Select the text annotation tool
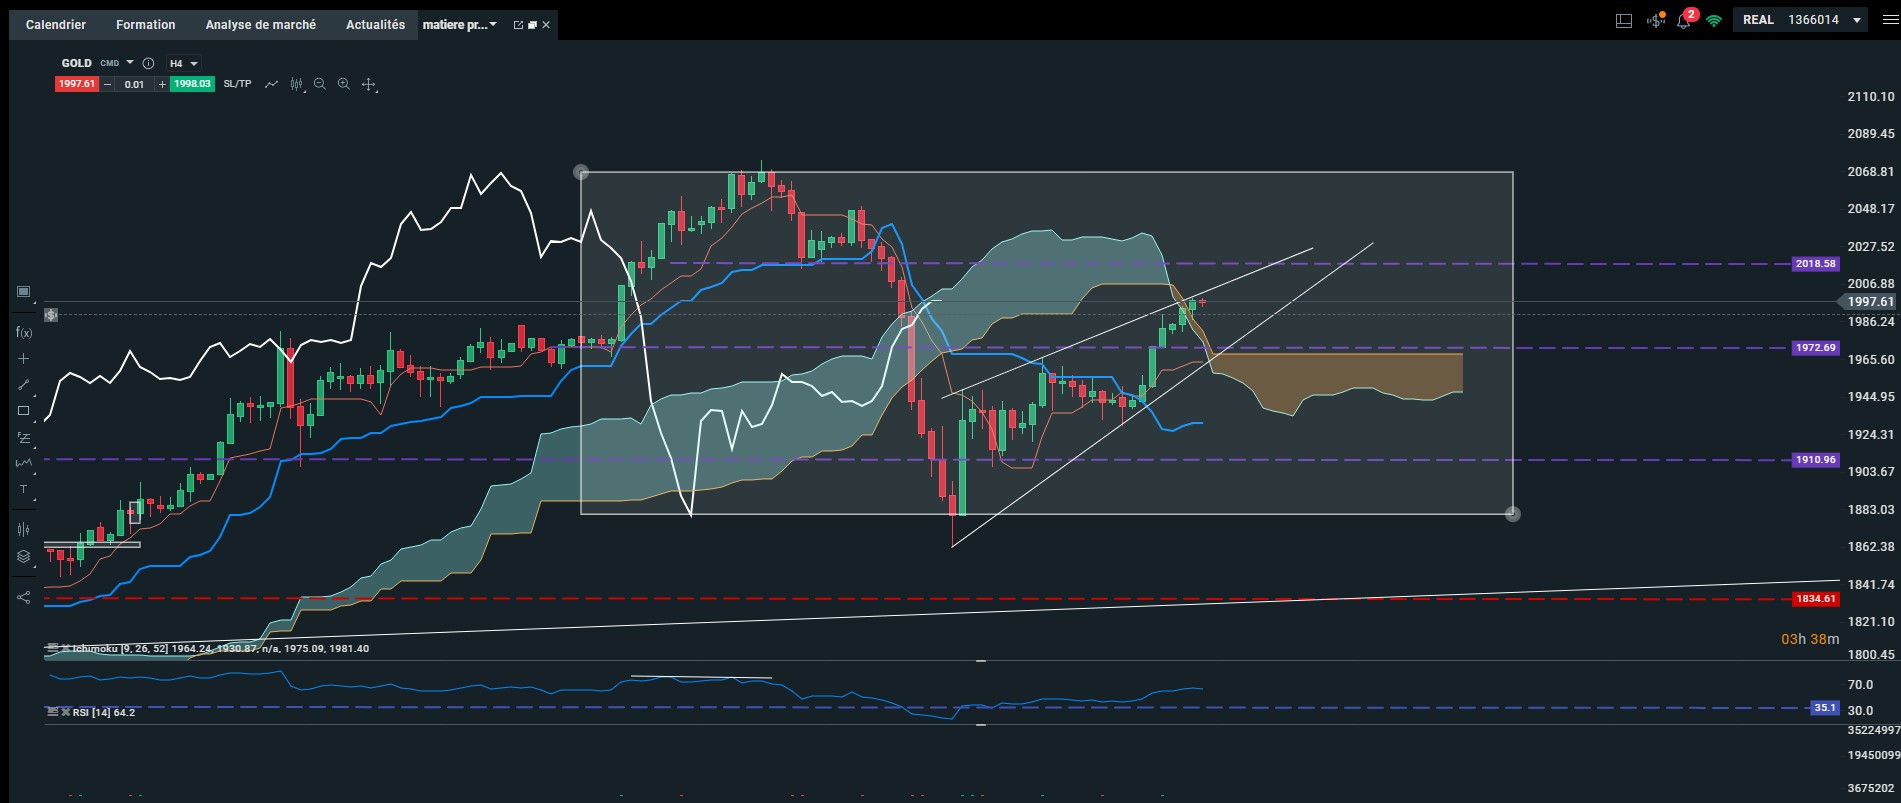The height and width of the screenshot is (803, 1901). coord(24,489)
